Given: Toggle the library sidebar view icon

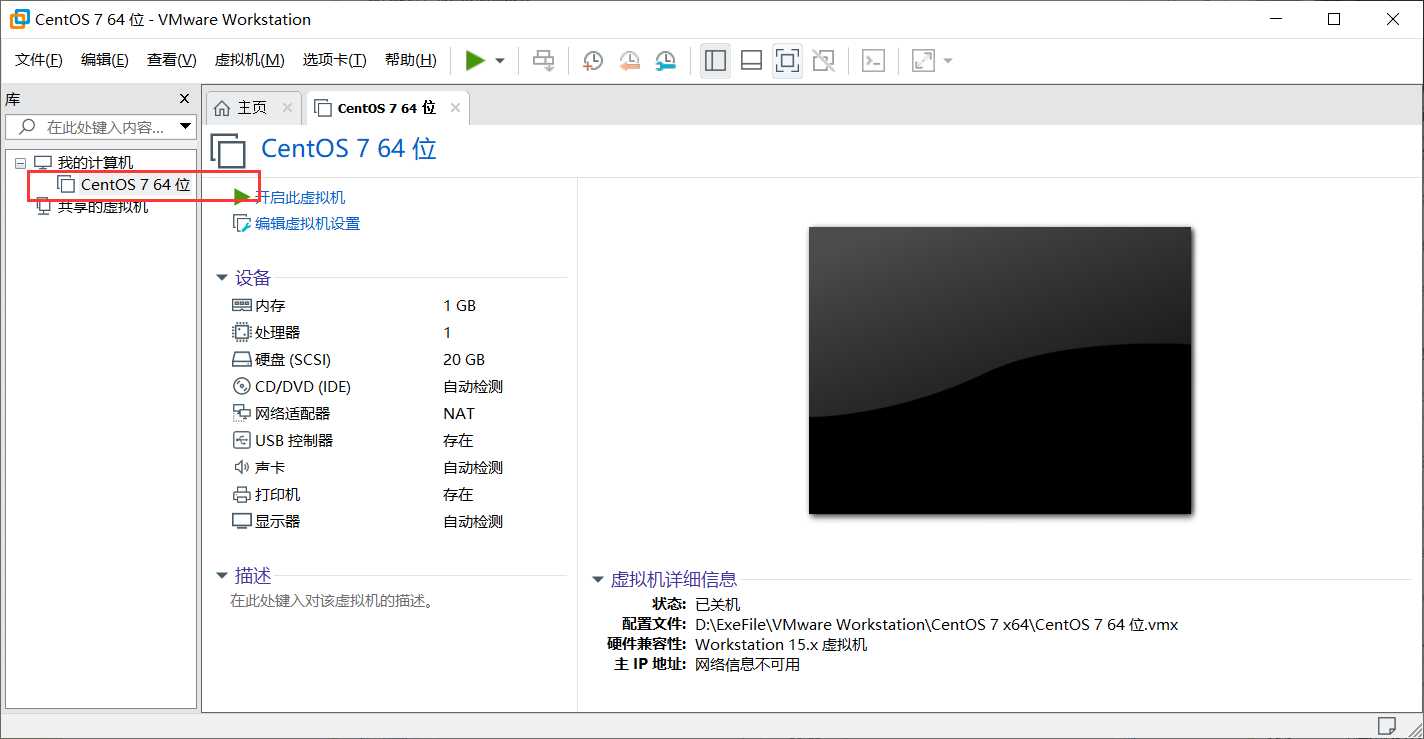Looking at the screenshot, I should click(x=715, y=61).
